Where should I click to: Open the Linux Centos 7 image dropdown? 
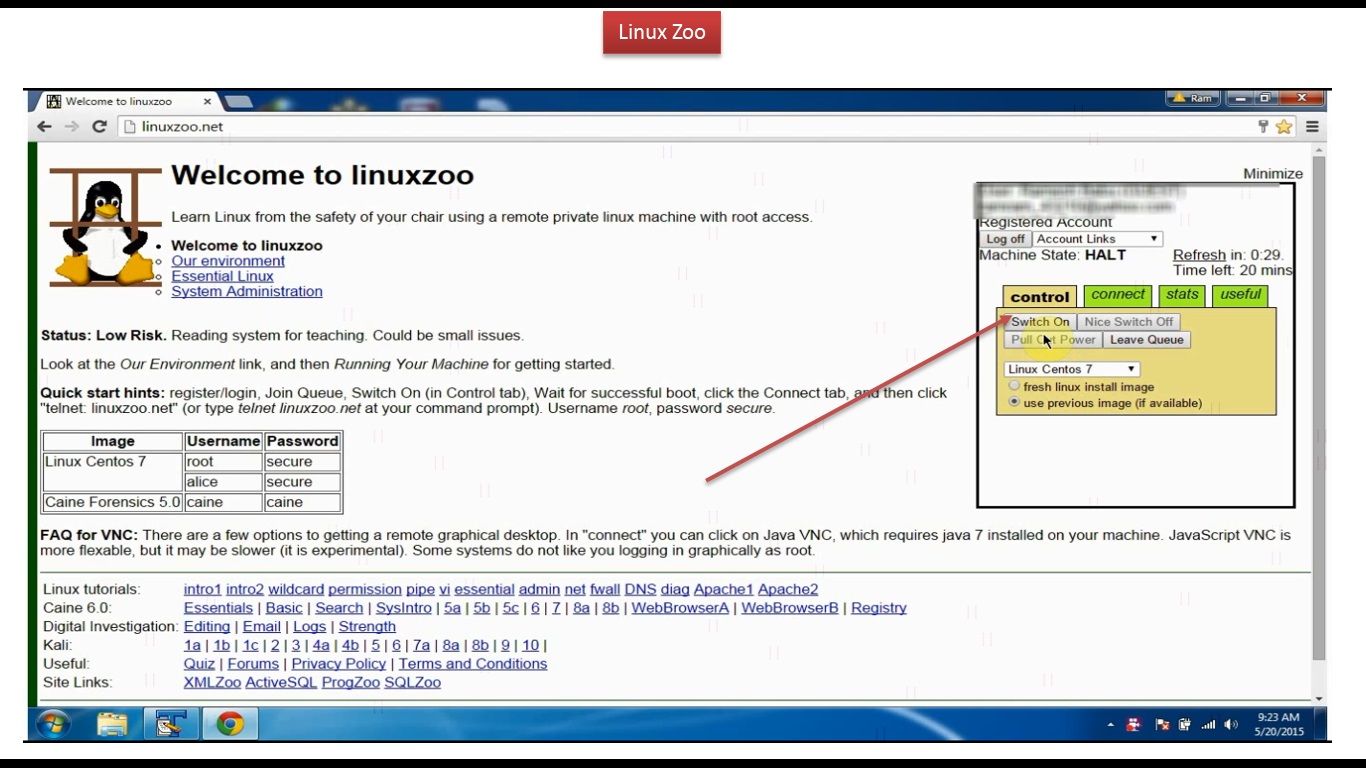1071,369
